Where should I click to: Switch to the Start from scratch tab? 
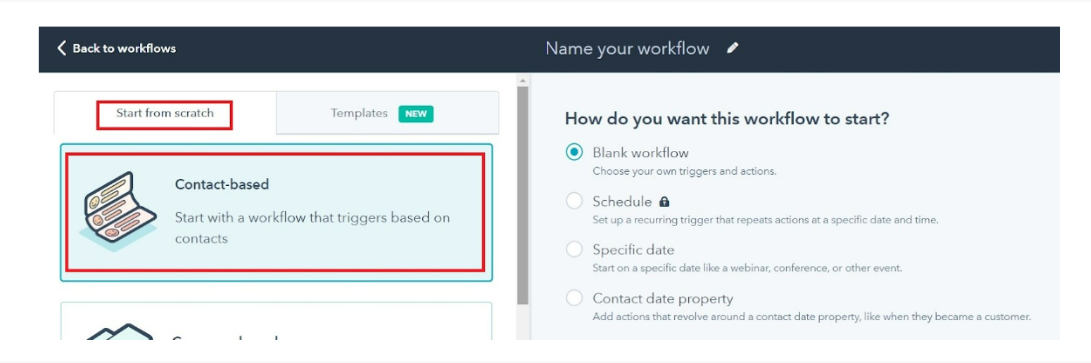click(x=165, y=113)
